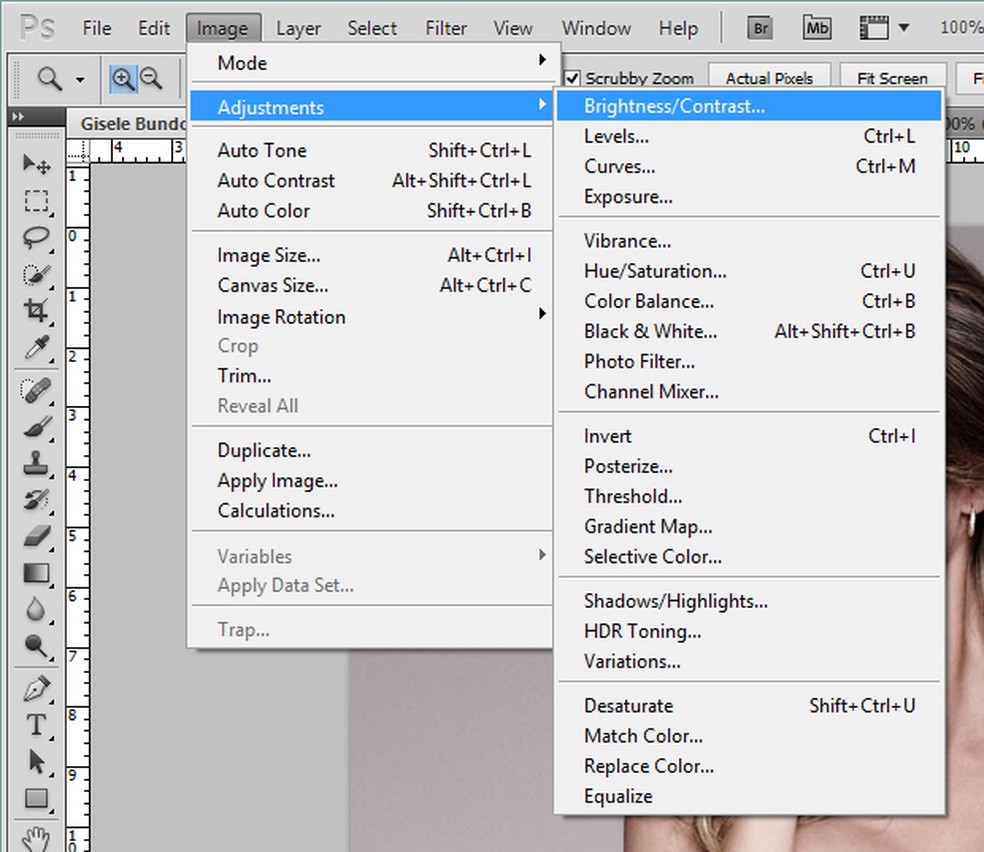The width and height of the screenshot is (984, 852).
Task: Select the Eraser tool
Action: pyautogui.click(x=36, y=536)
